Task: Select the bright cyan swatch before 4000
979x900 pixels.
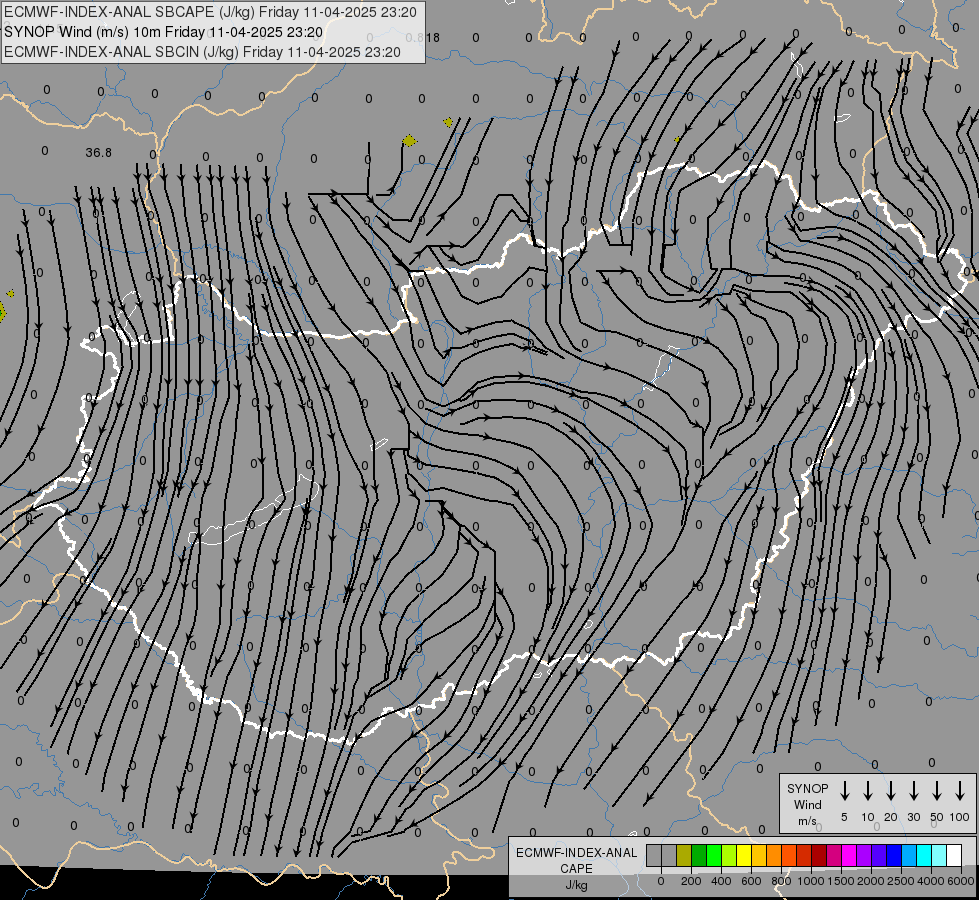Action: [925, 855]
